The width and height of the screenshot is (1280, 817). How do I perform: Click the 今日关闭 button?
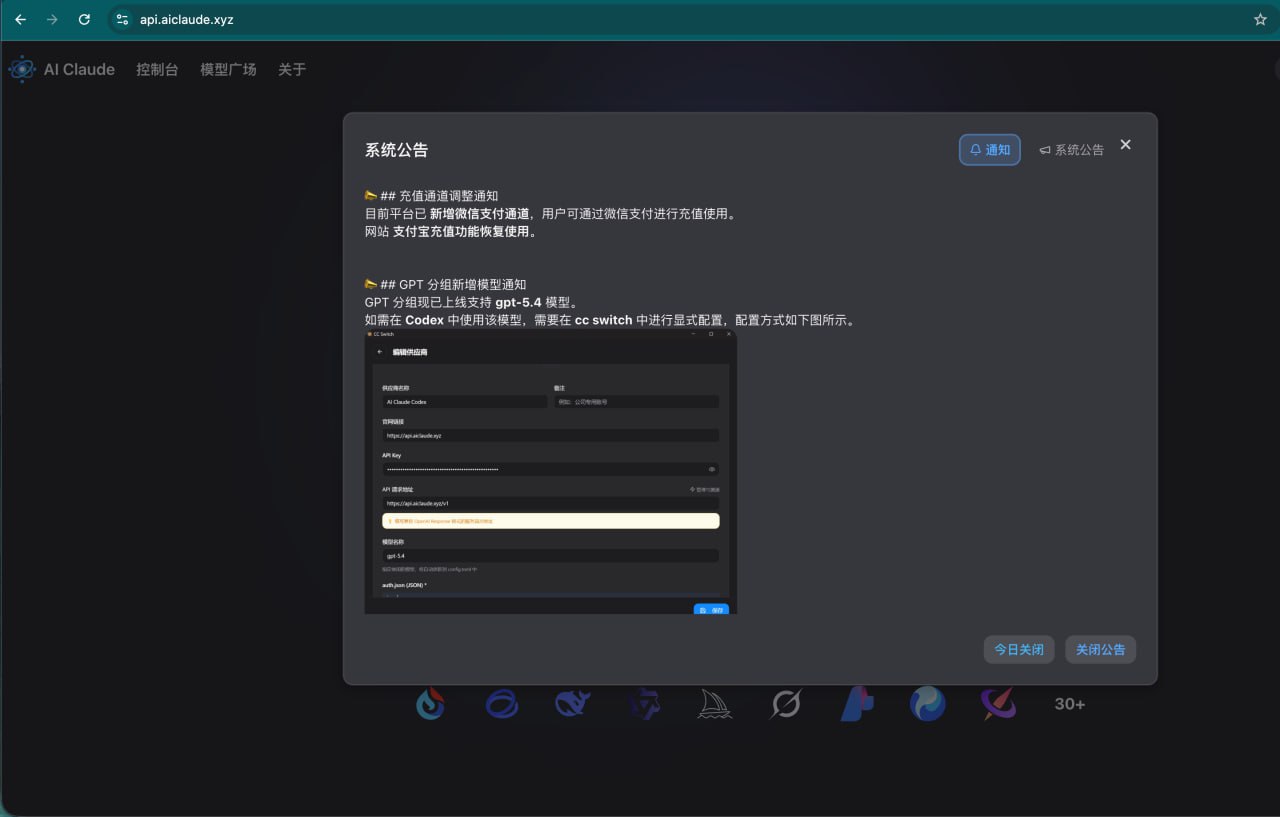coord(1019,649)
